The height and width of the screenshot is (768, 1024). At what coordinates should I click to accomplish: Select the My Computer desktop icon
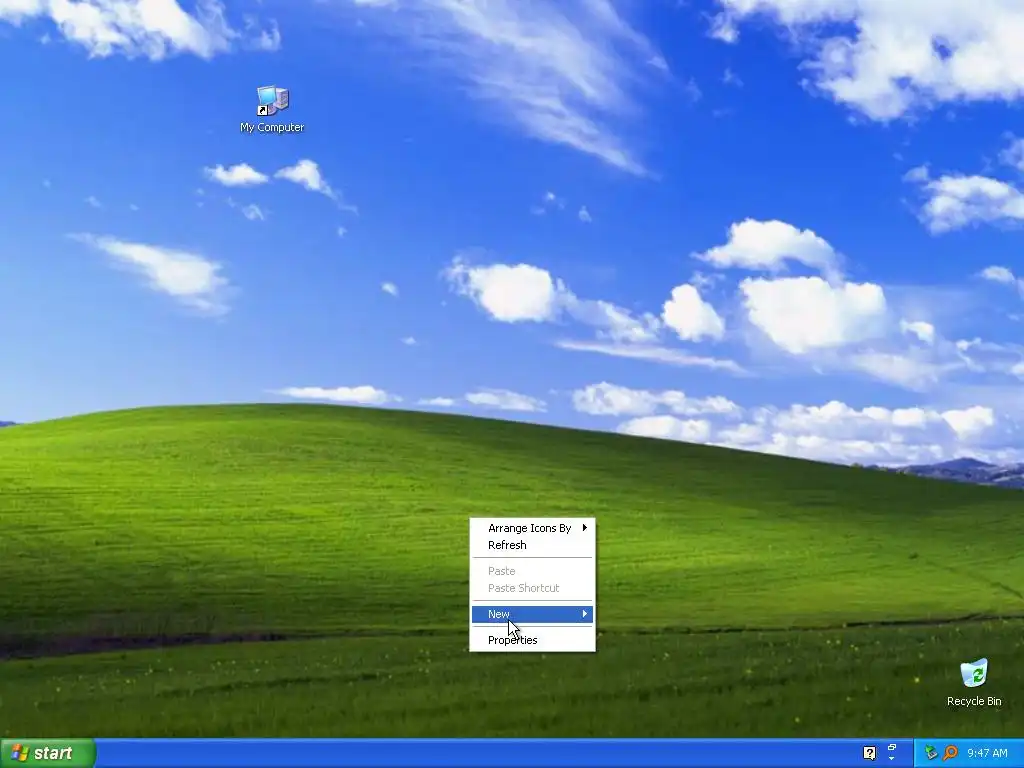(272, 102)
